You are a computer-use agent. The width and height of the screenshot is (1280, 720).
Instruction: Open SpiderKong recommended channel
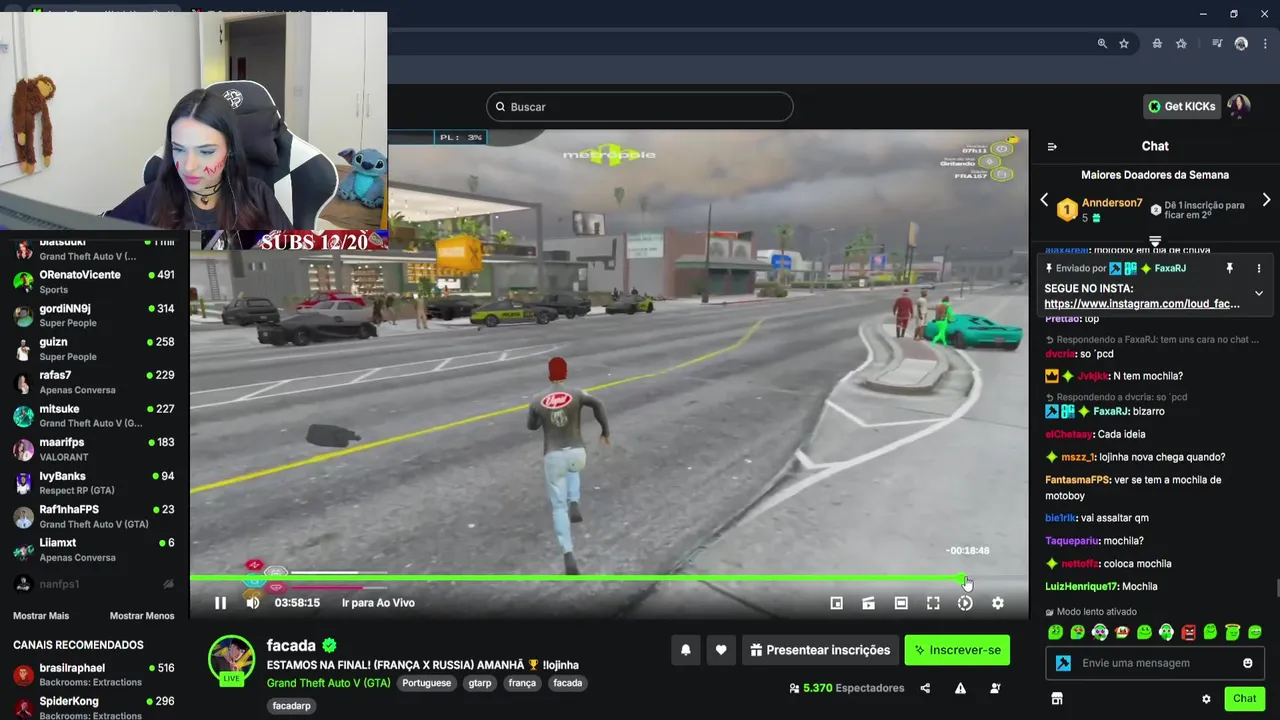tap(94, 708)
